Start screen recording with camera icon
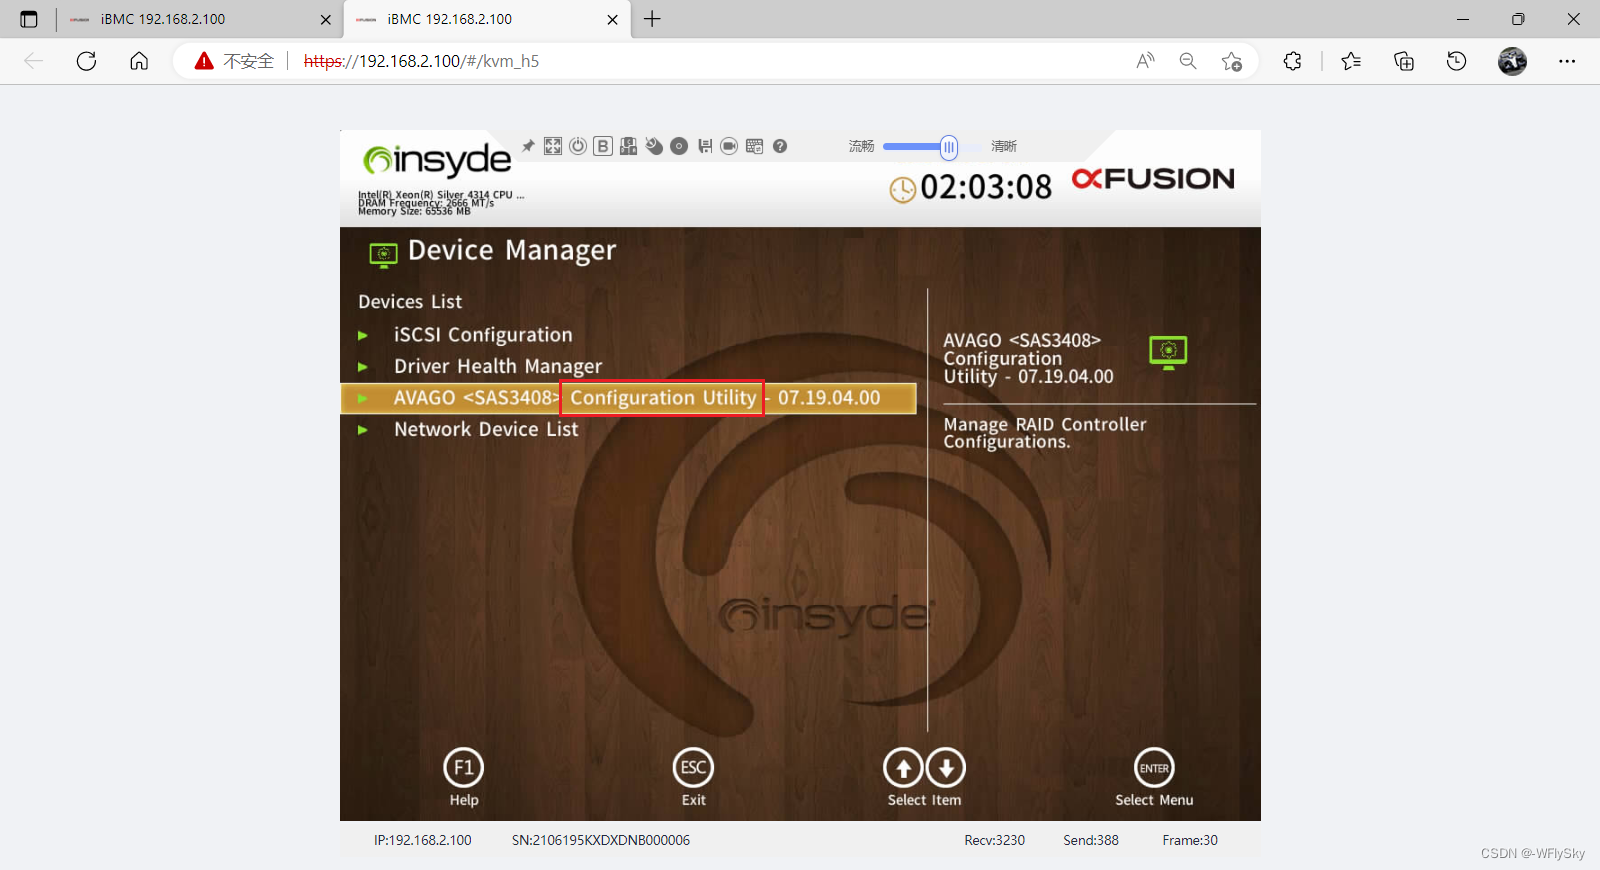The width and height of the screenshot is (1600, 870). [x=729, y=146]
